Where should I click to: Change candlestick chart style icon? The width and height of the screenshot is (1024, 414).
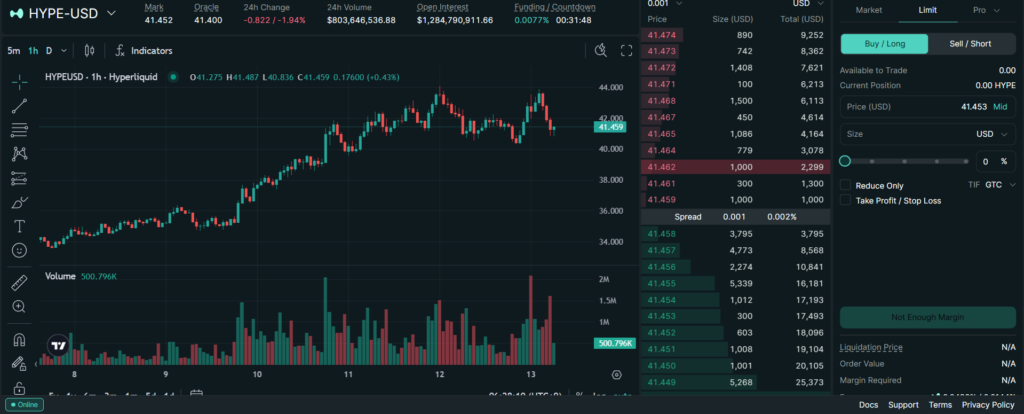[x=89, y=50]
